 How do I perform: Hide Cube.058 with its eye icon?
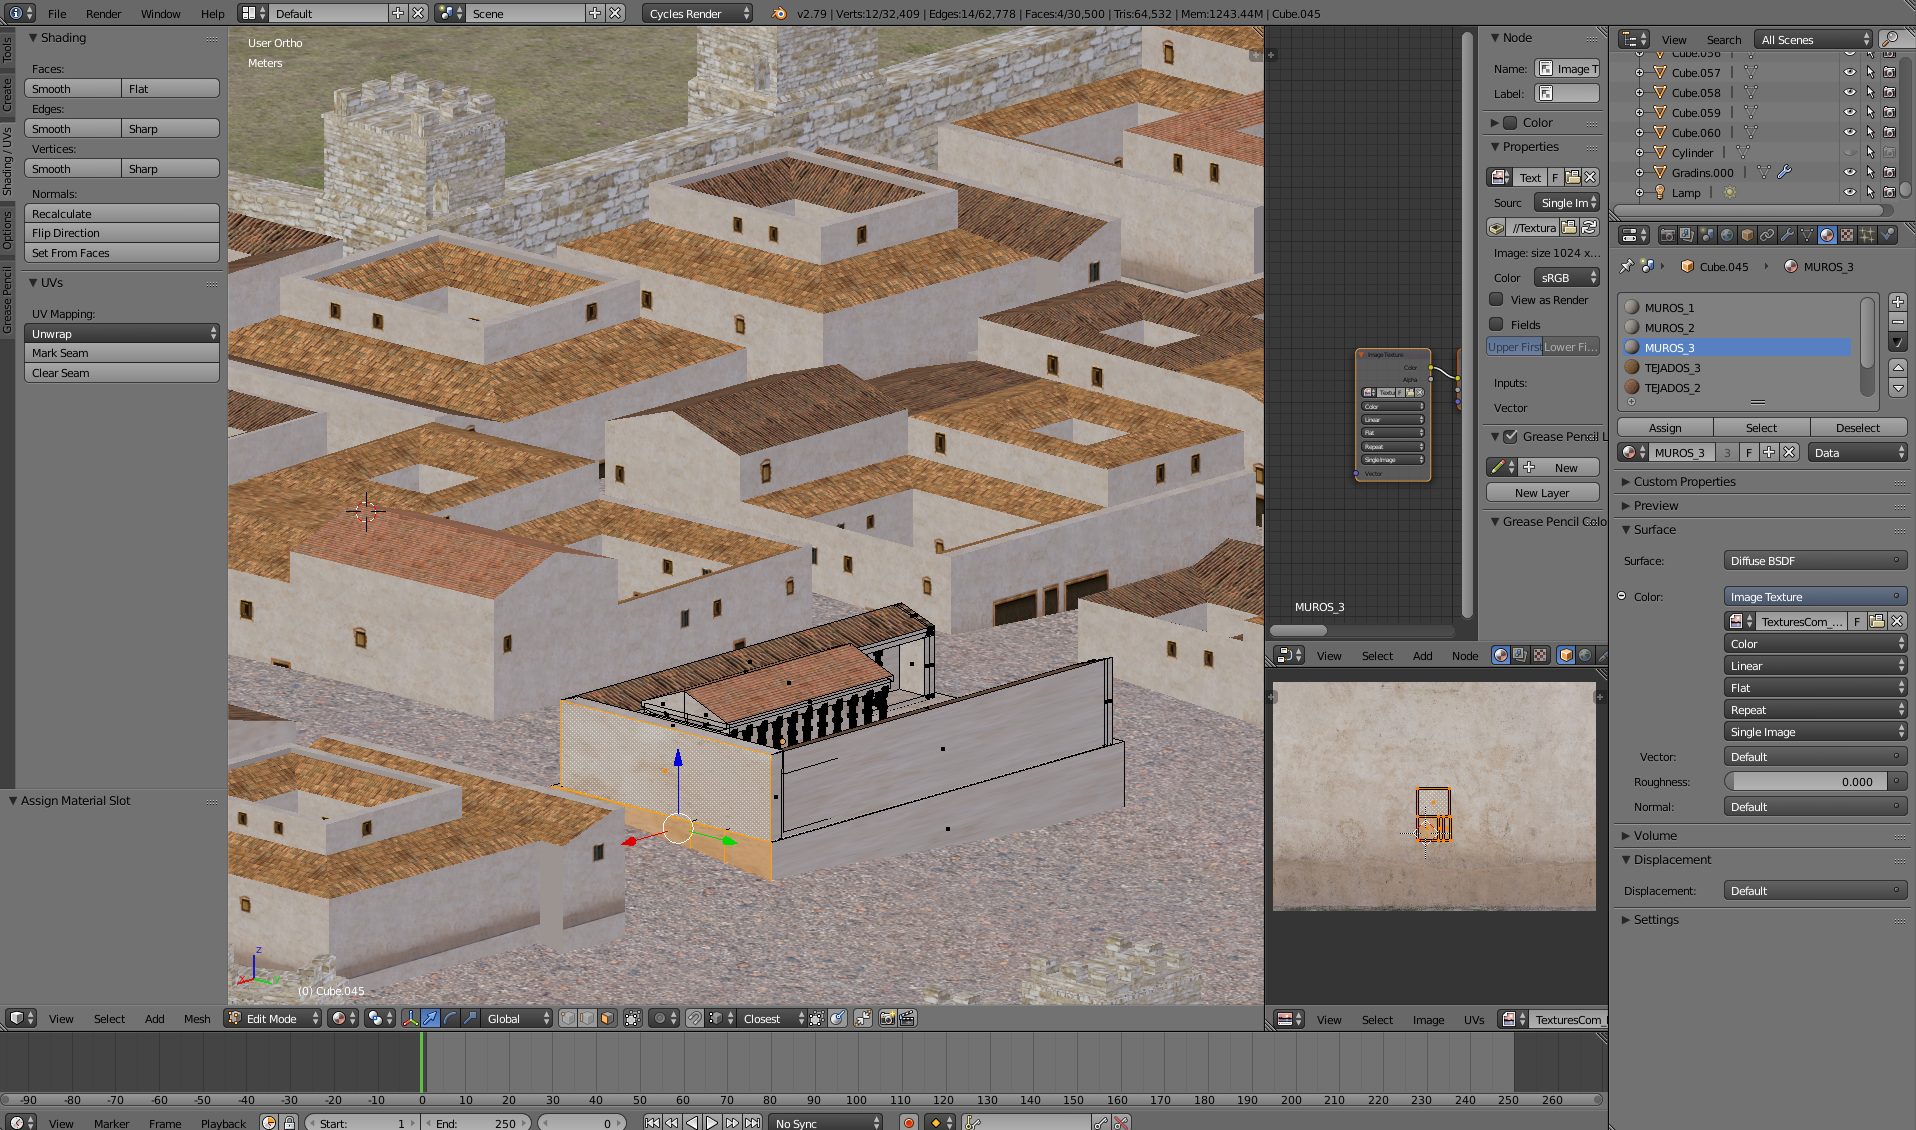point(1849,92)
